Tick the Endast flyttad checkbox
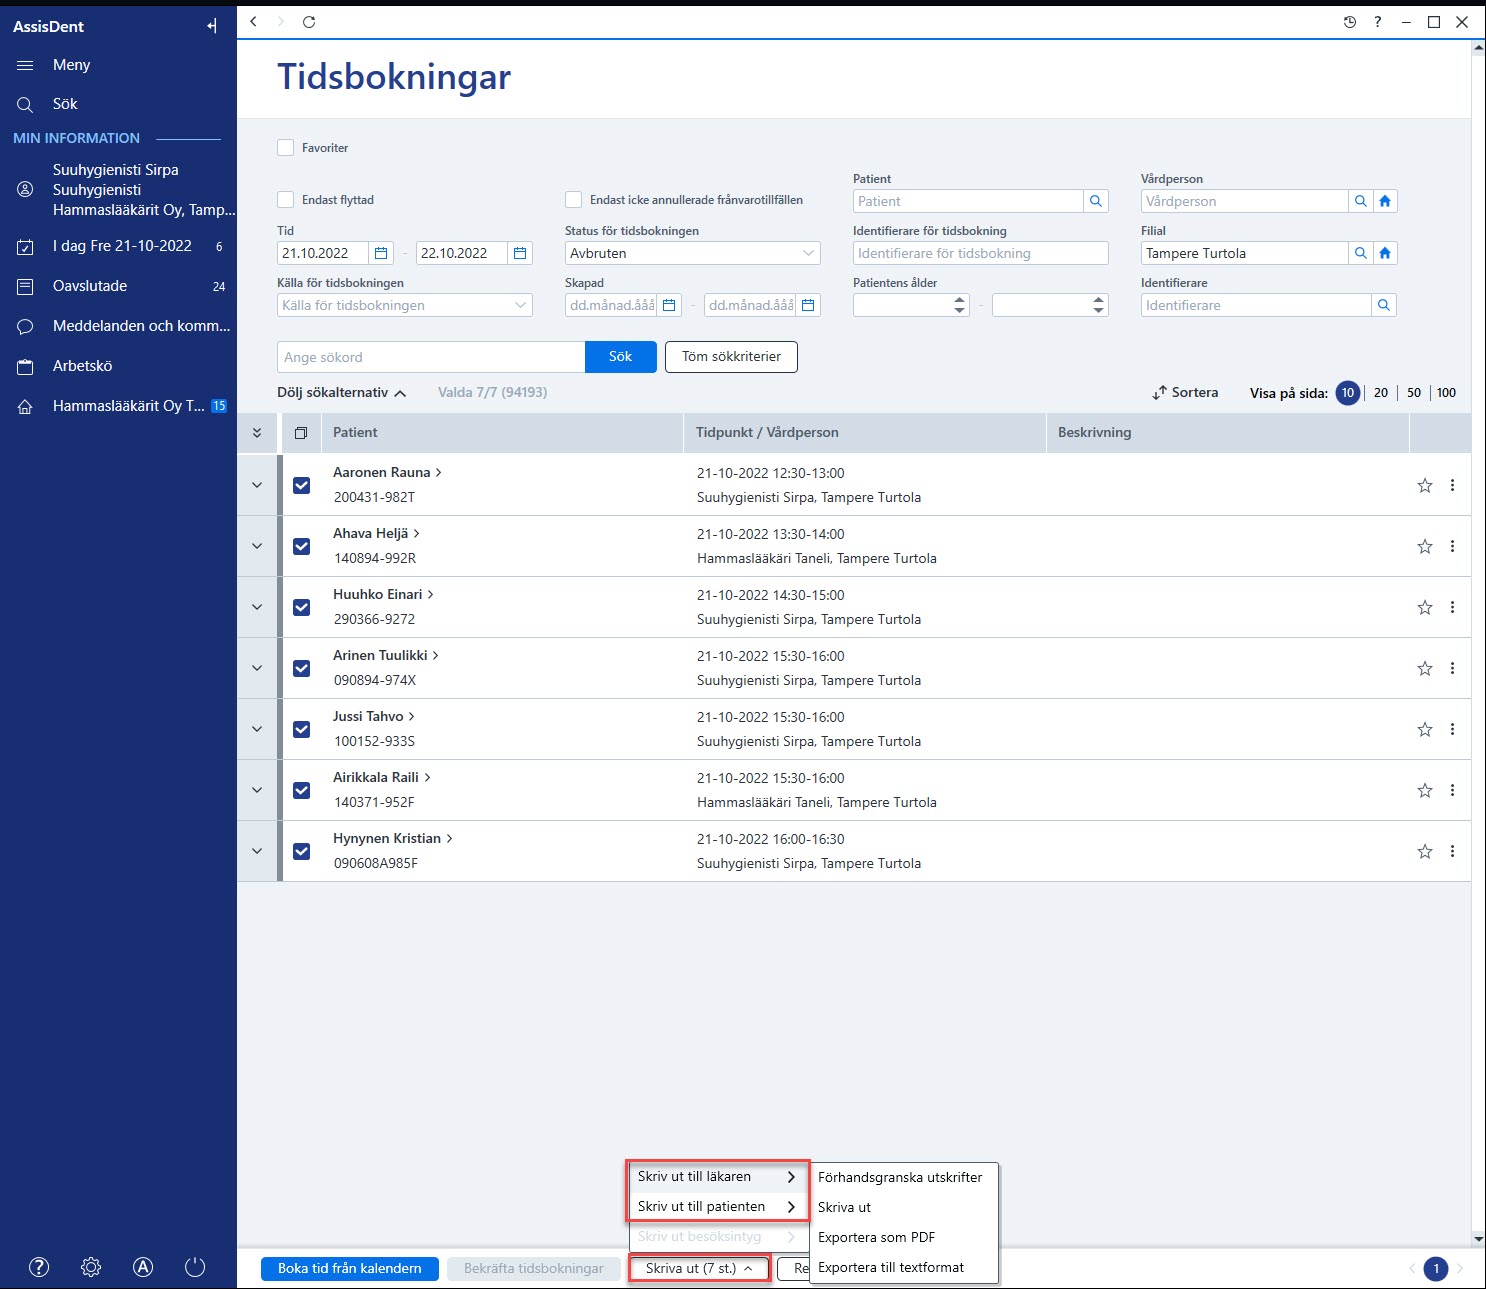This screenshot has height=1289, width=1486. [285, 199]
